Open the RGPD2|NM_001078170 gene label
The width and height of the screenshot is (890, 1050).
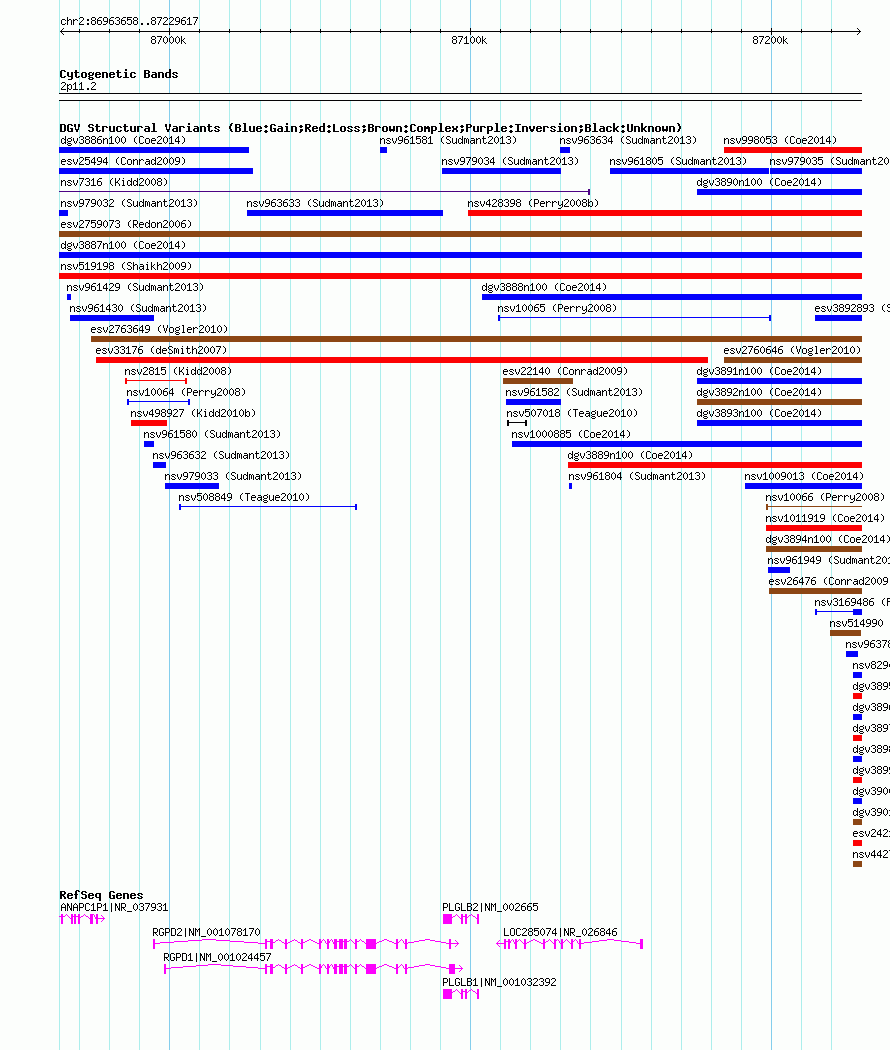click(206, 931)
